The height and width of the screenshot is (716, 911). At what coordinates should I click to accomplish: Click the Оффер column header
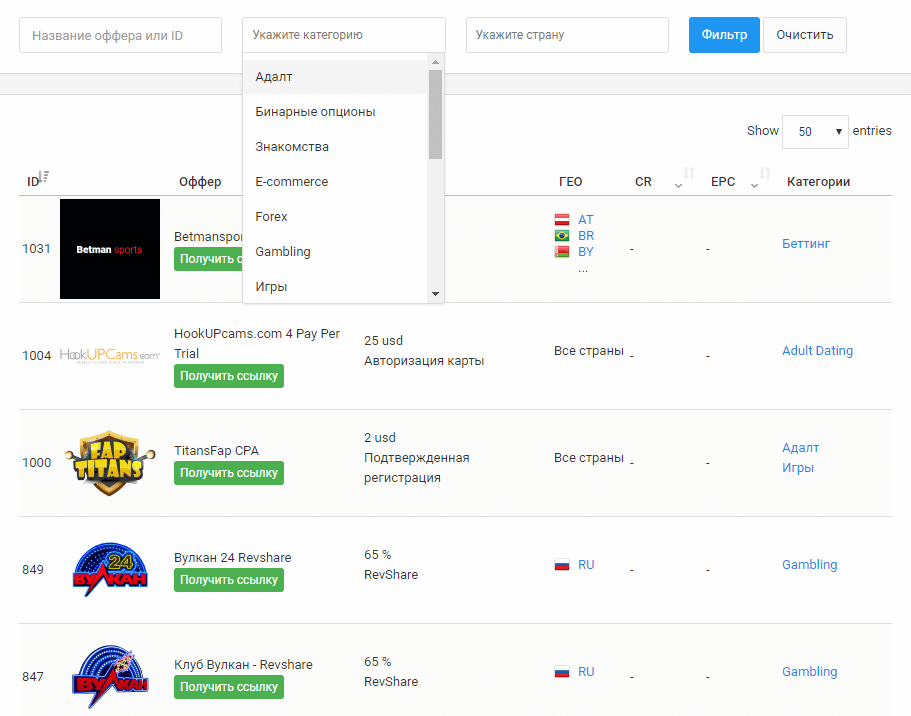(200, 182)
